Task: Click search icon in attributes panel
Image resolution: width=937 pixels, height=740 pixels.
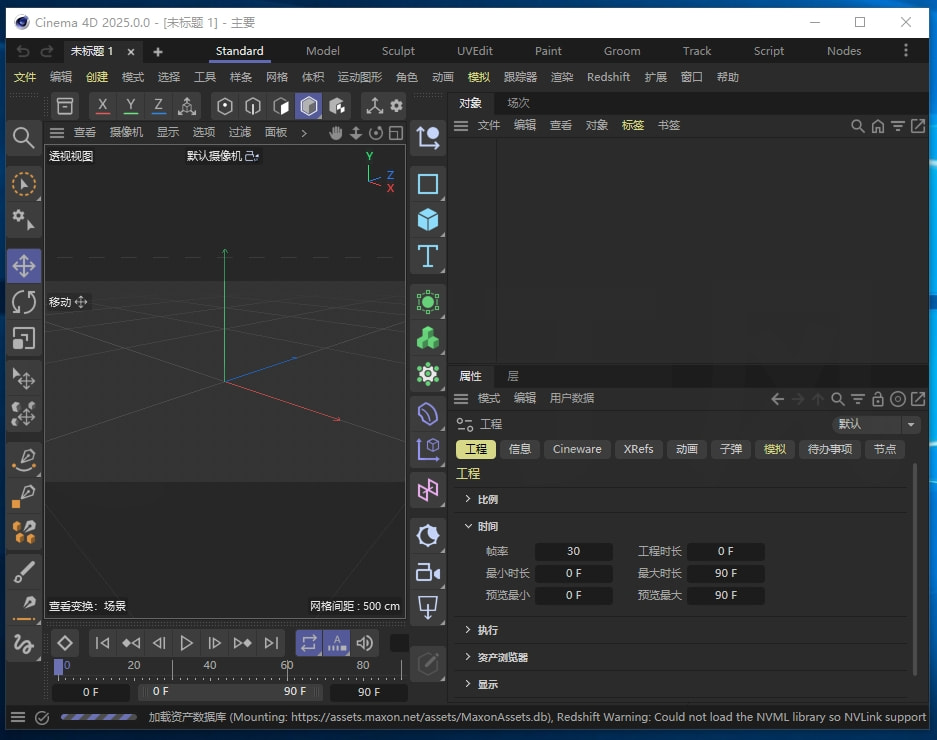Action: [837, 399]
